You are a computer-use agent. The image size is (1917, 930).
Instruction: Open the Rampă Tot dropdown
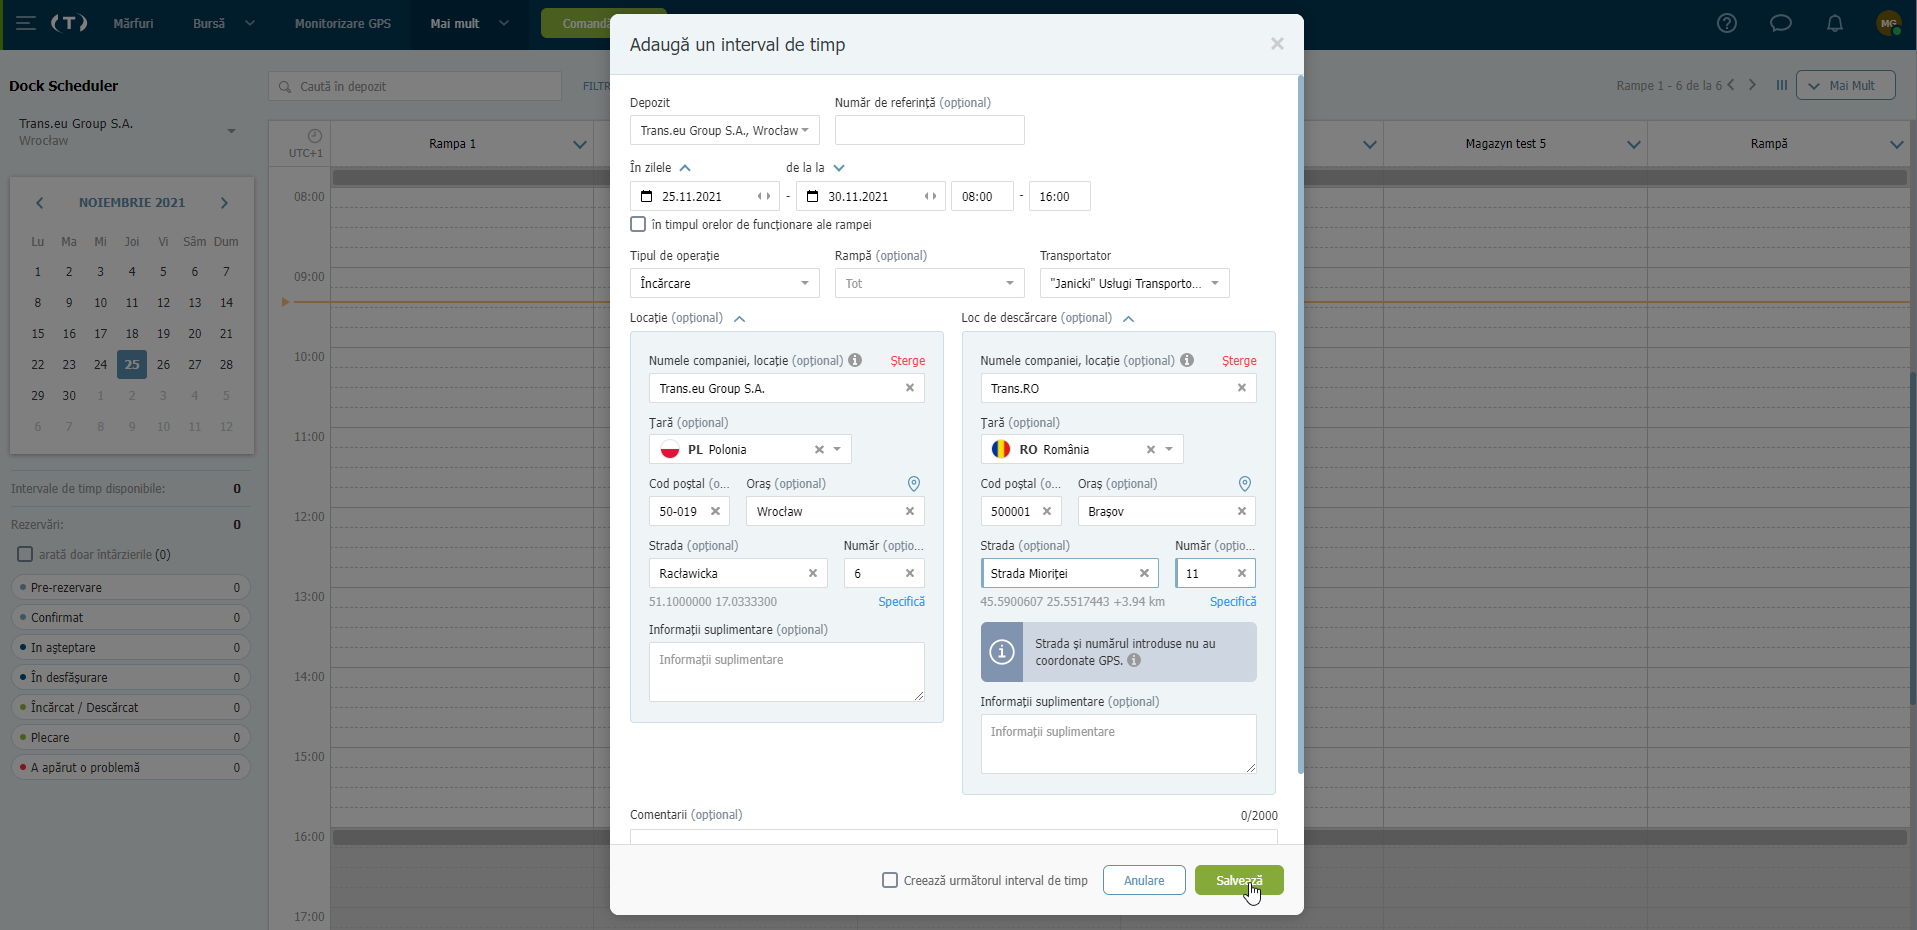pos(929,283)
